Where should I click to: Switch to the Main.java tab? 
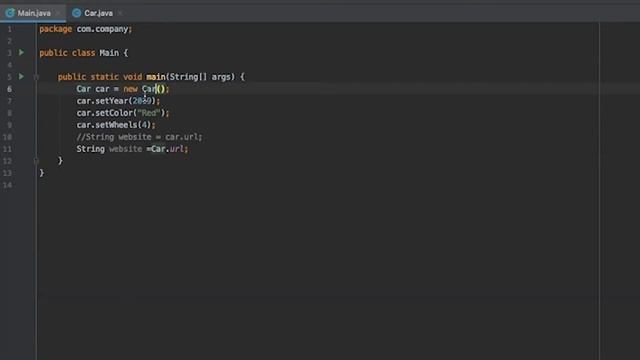(33, 13)
